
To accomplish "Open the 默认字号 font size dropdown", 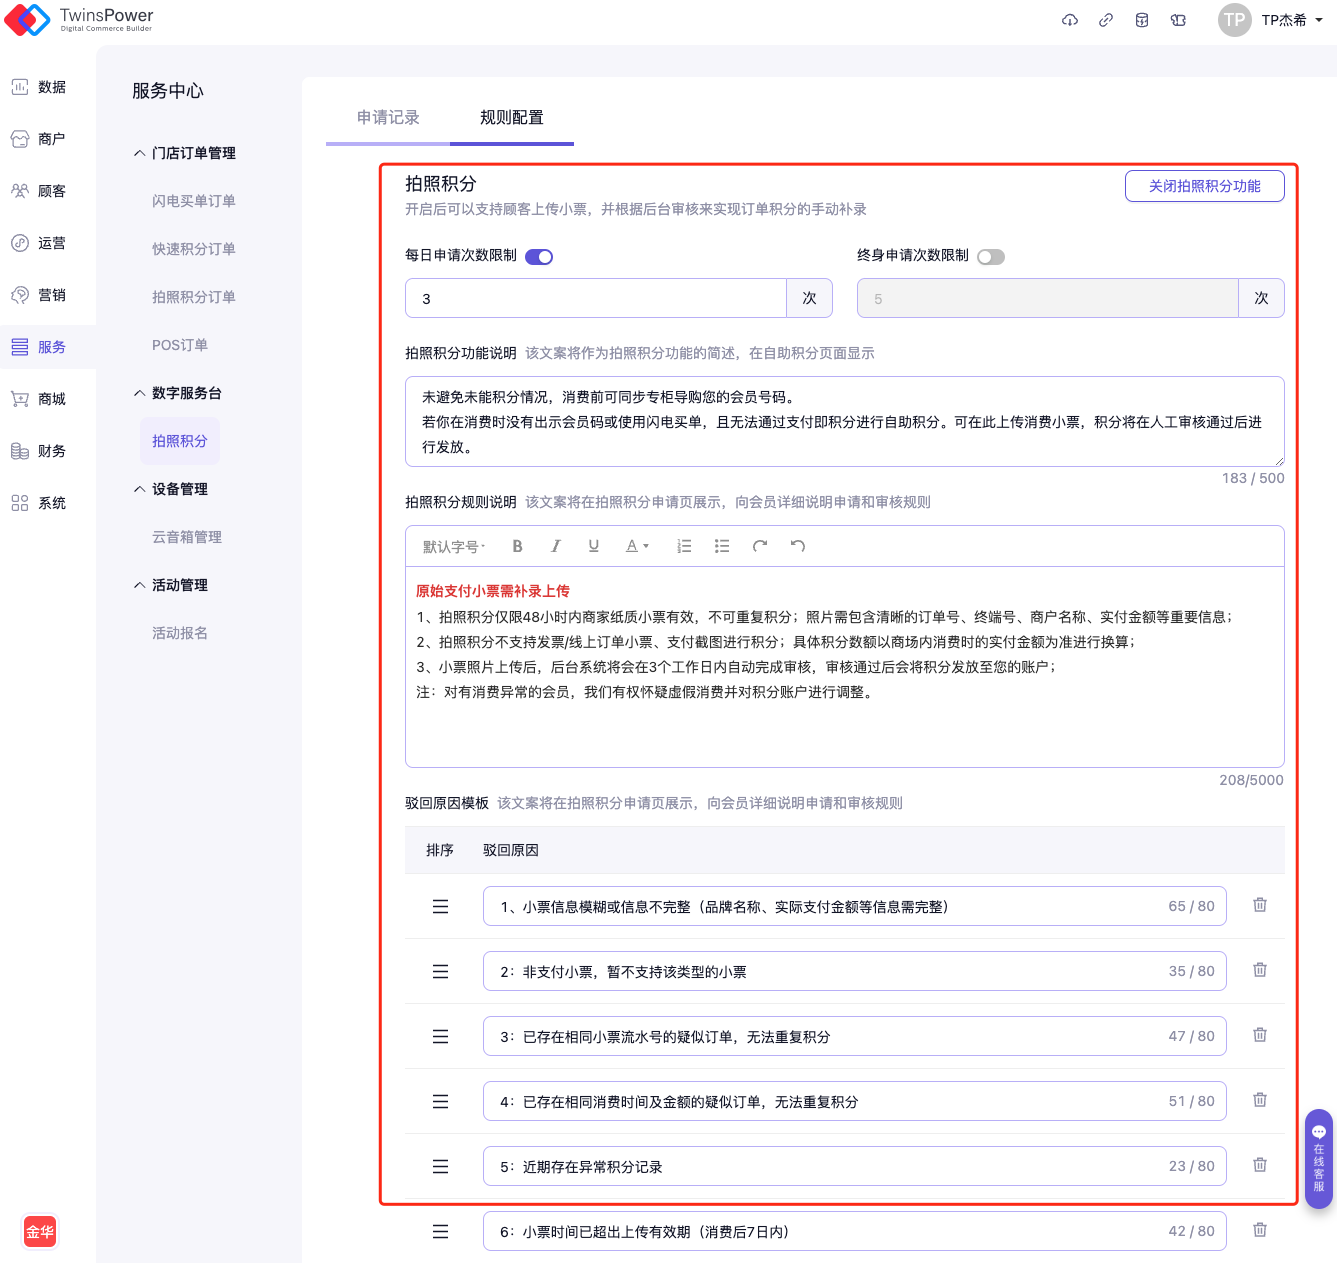I will (453, 546).
